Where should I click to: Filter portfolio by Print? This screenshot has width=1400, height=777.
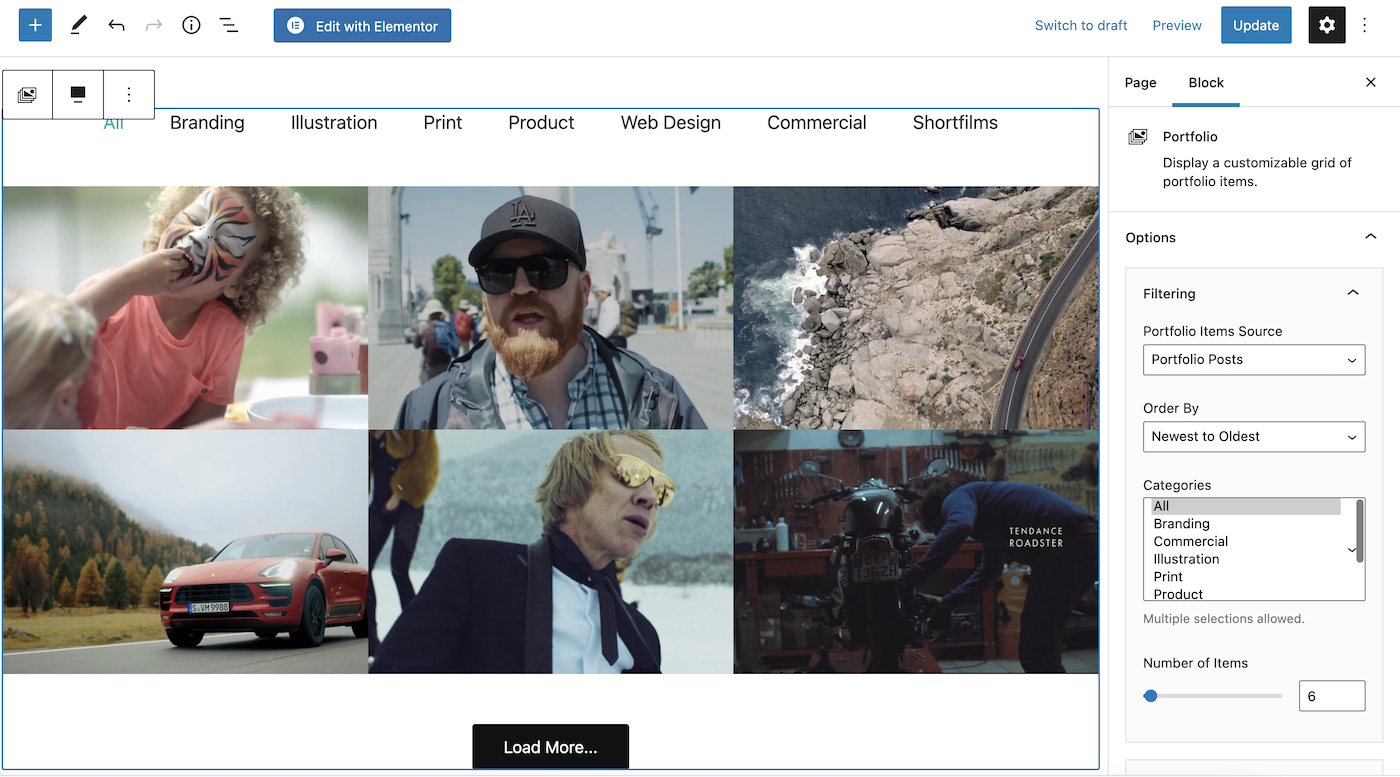[443, 122]
